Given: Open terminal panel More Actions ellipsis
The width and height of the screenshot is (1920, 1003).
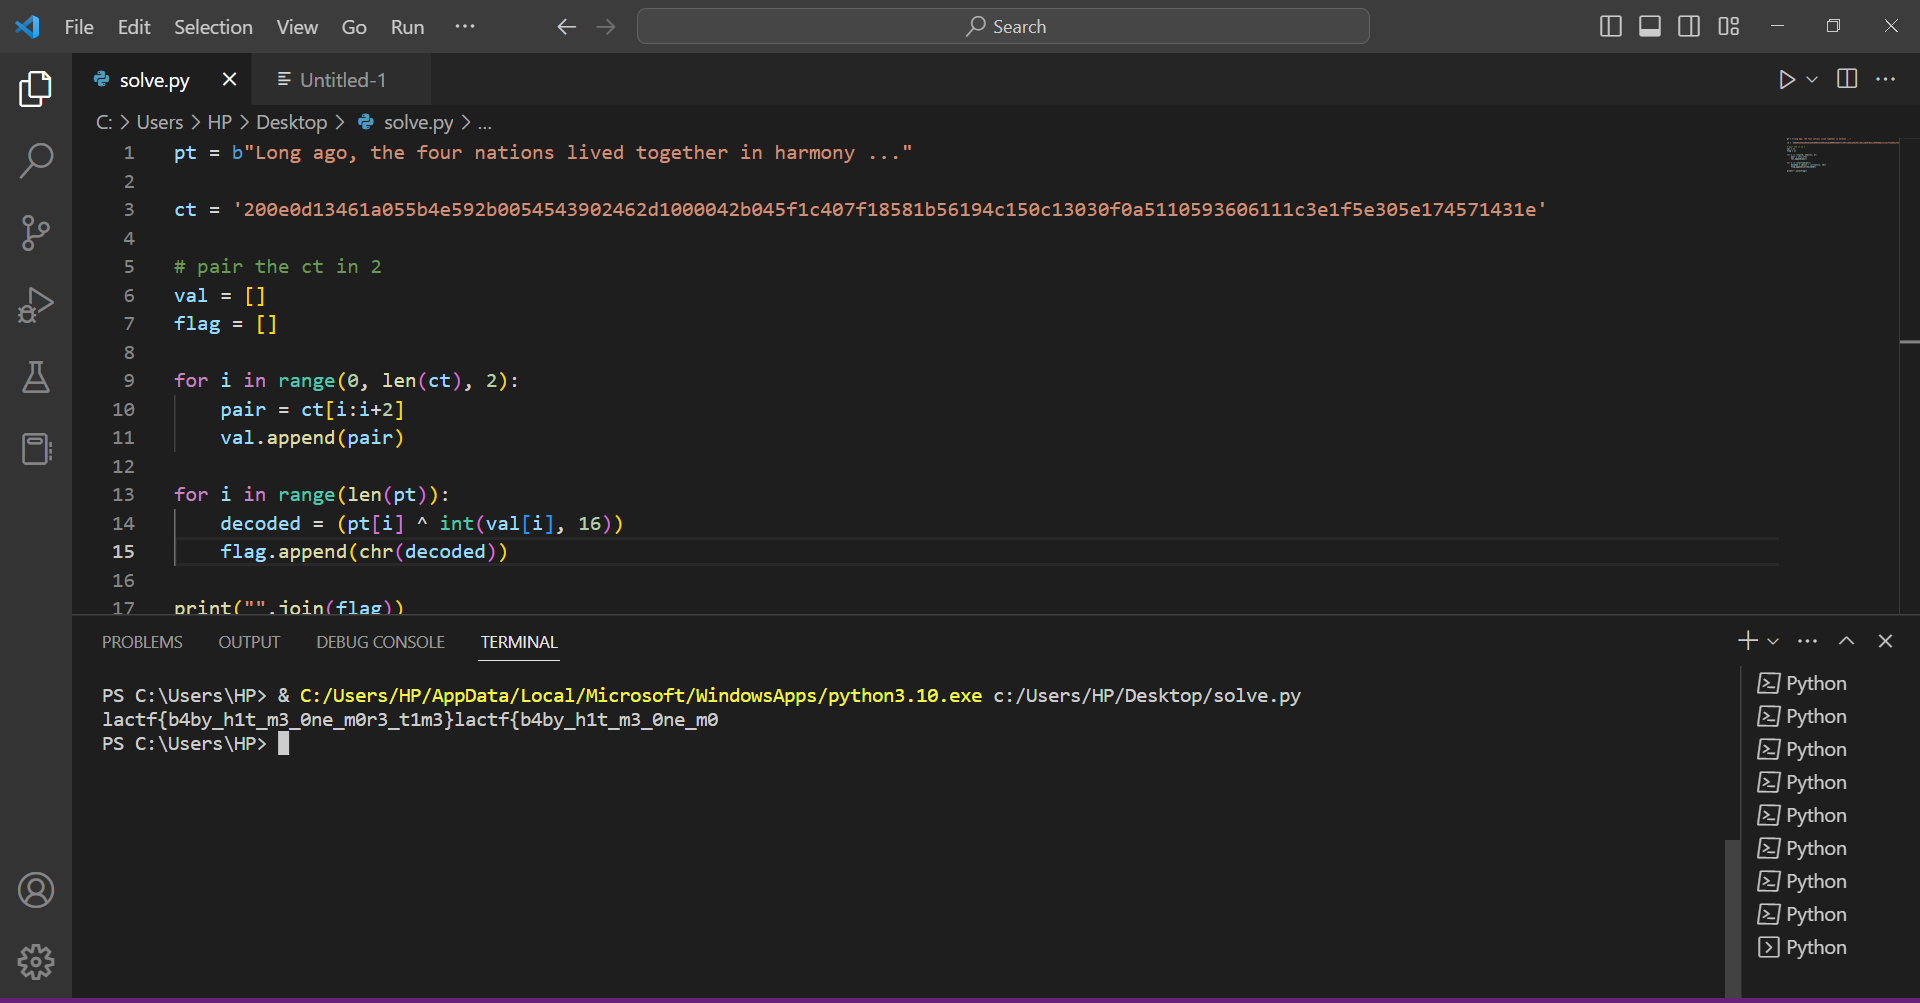Looking at the screenshot, I should [1807, 641].
